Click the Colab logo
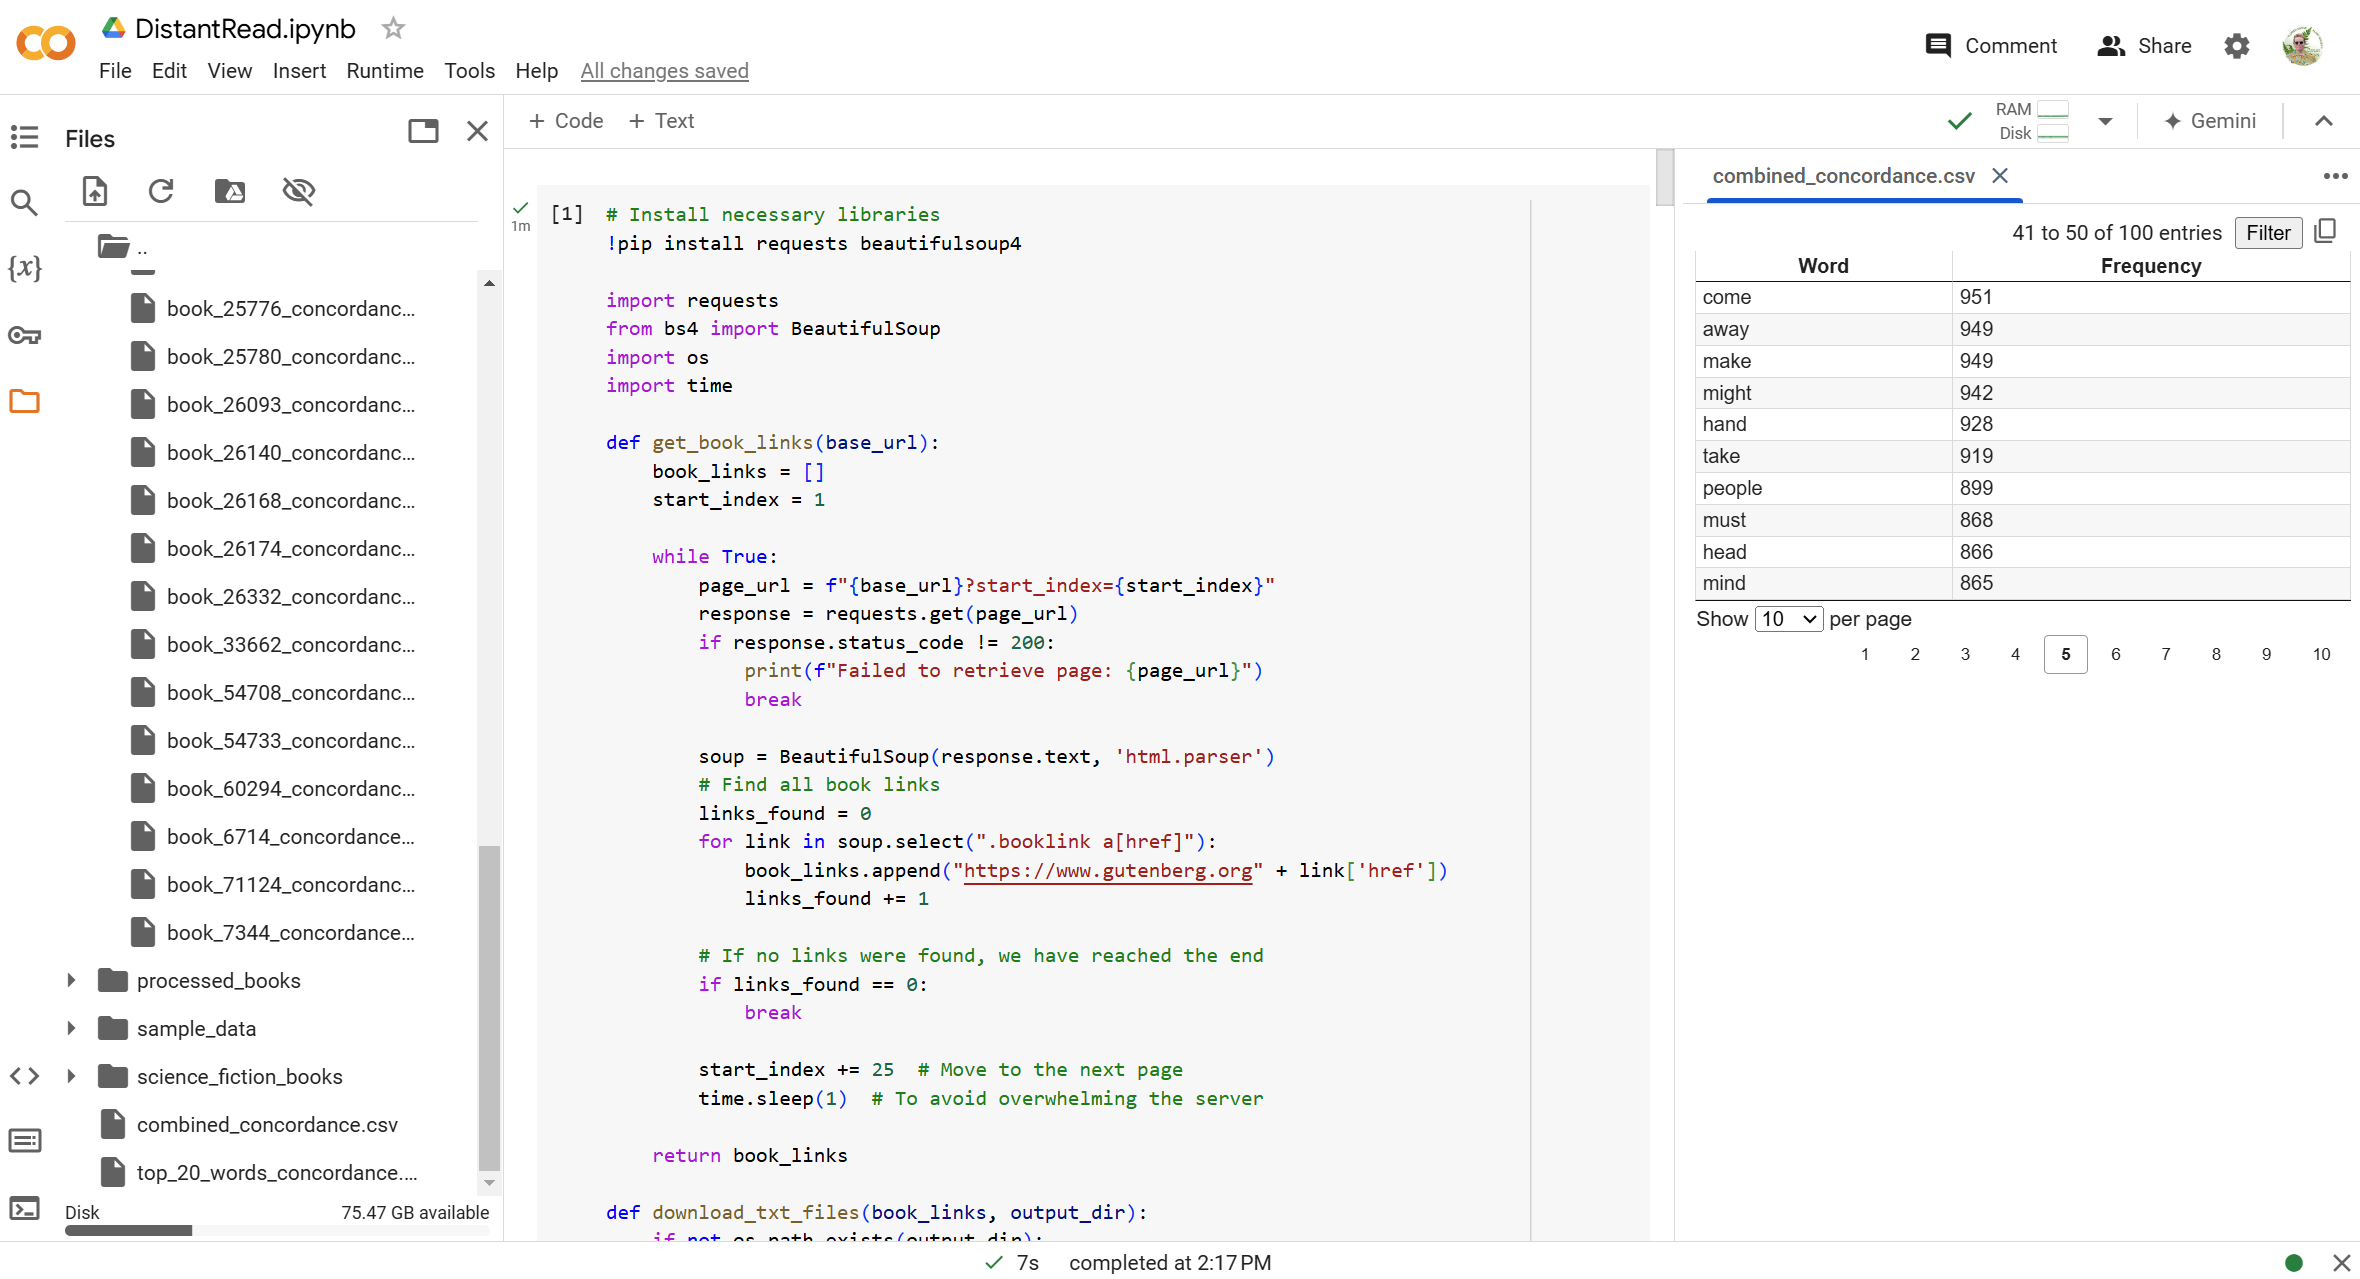The image size is (2360, 1279). coord(45,43)
